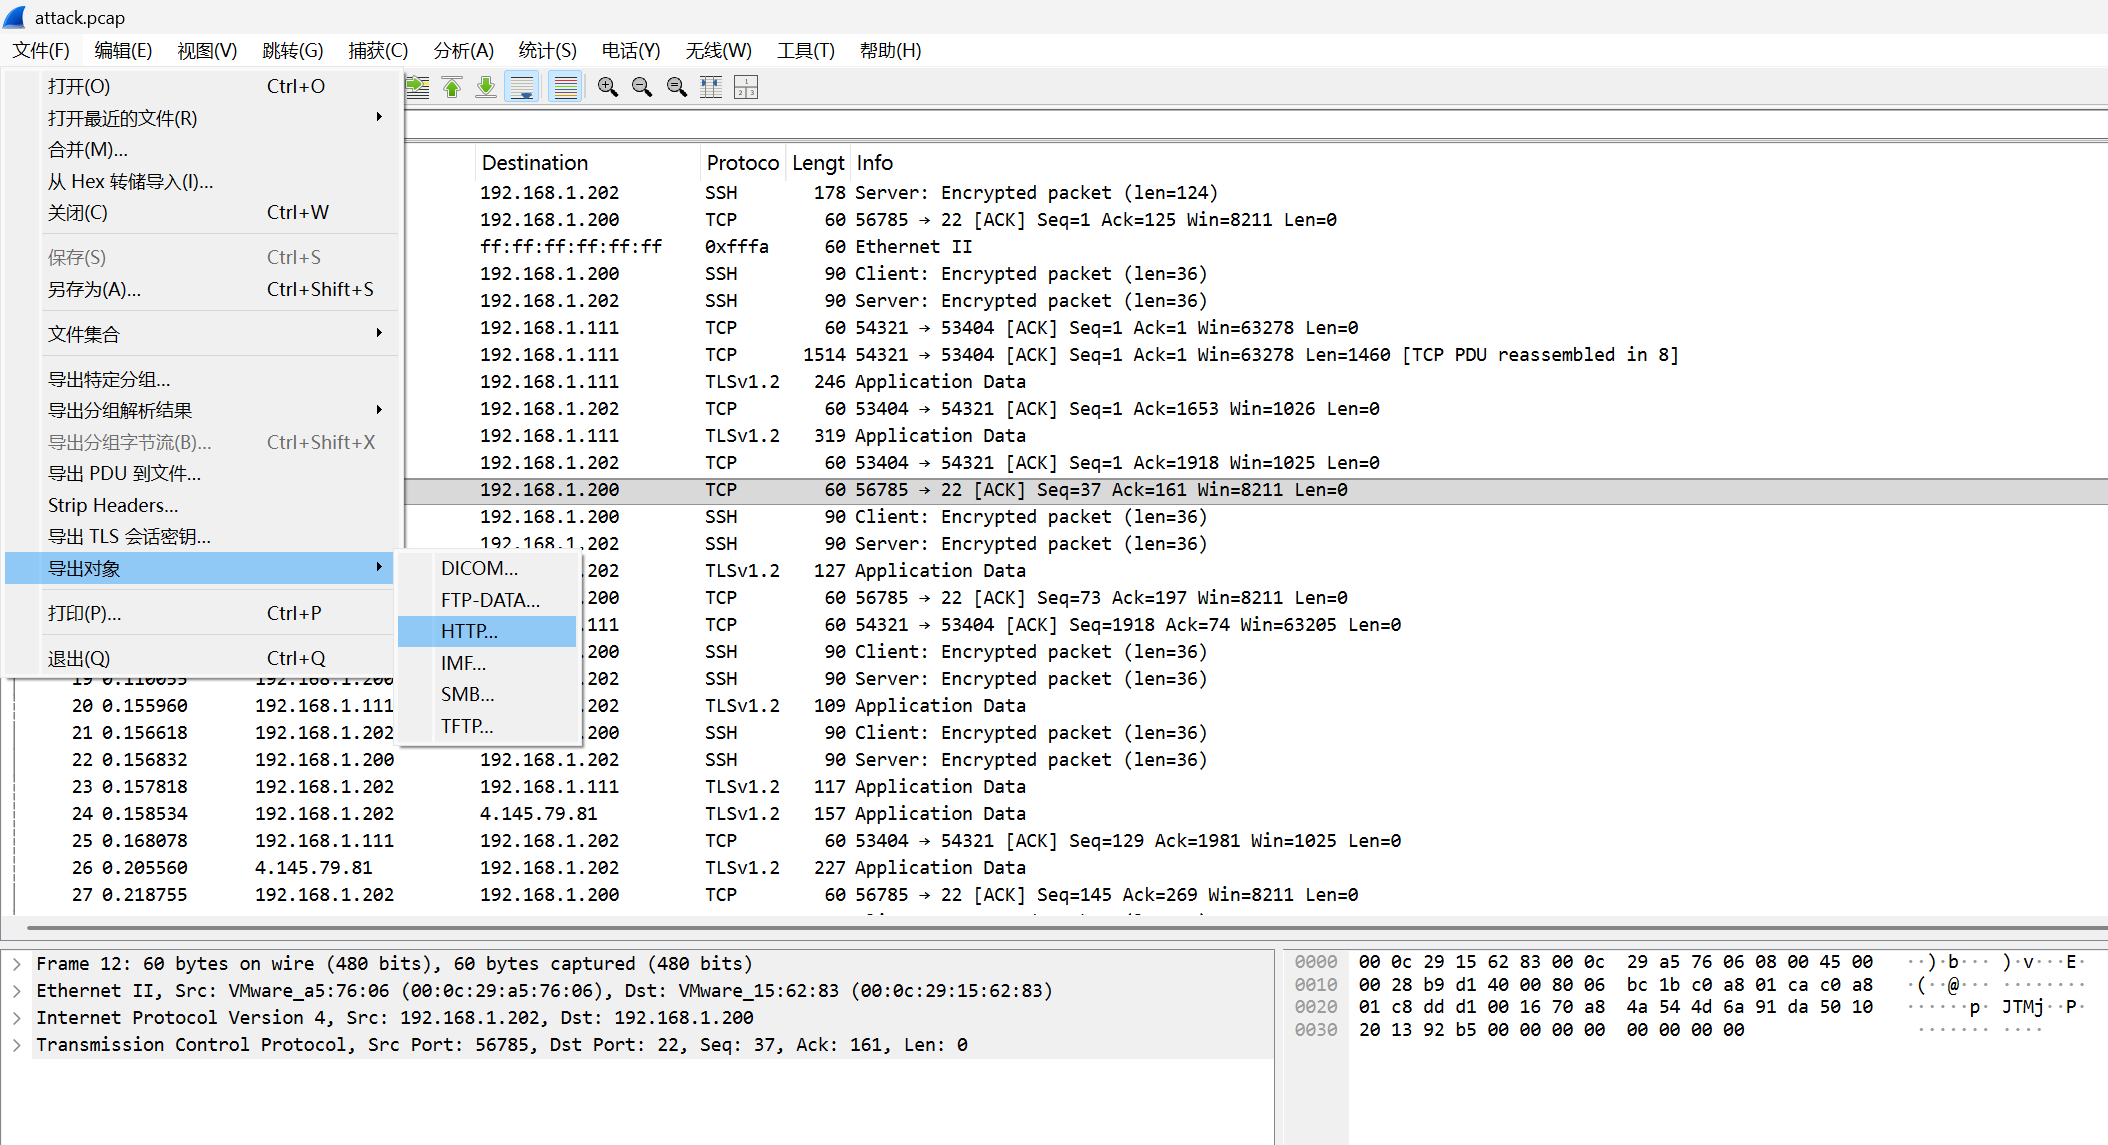This screenshot has width=2108, height=1145.
Task: Click the go to last packet icon
Action: point(486,88)
